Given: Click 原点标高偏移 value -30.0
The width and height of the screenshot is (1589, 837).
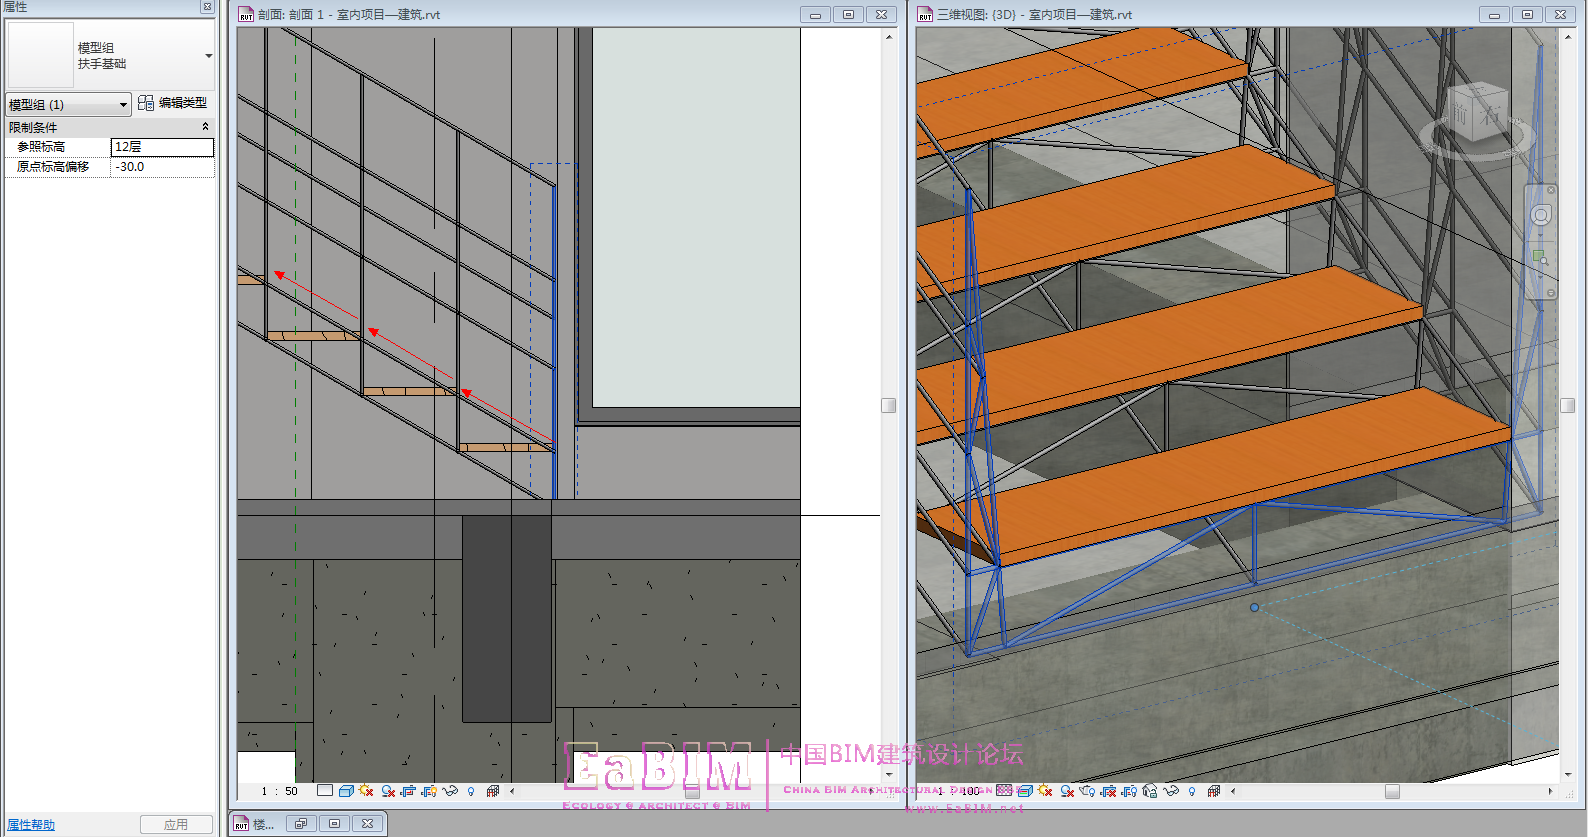Looking at the screenshot, I should click(x=162, y=167).
